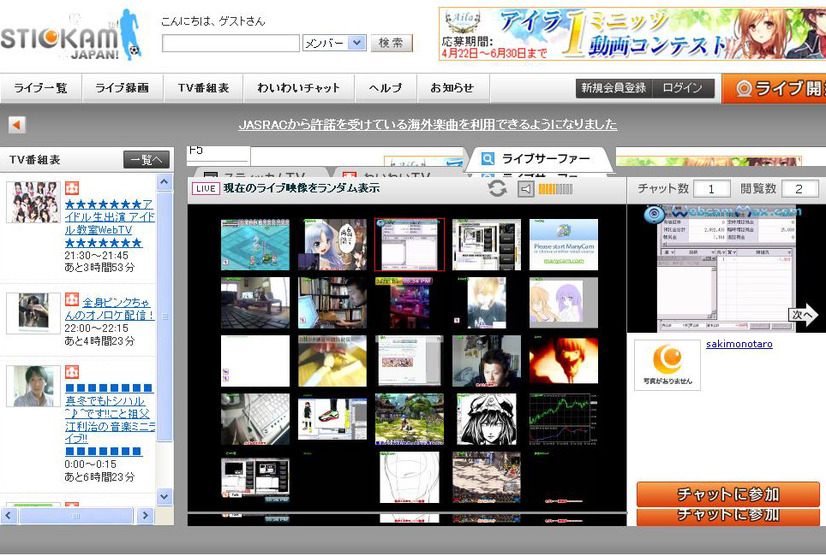The height and width of the screenshot is (556, 826).
Task: Click the TV list right scroll arrow
Action: point(145,515)
